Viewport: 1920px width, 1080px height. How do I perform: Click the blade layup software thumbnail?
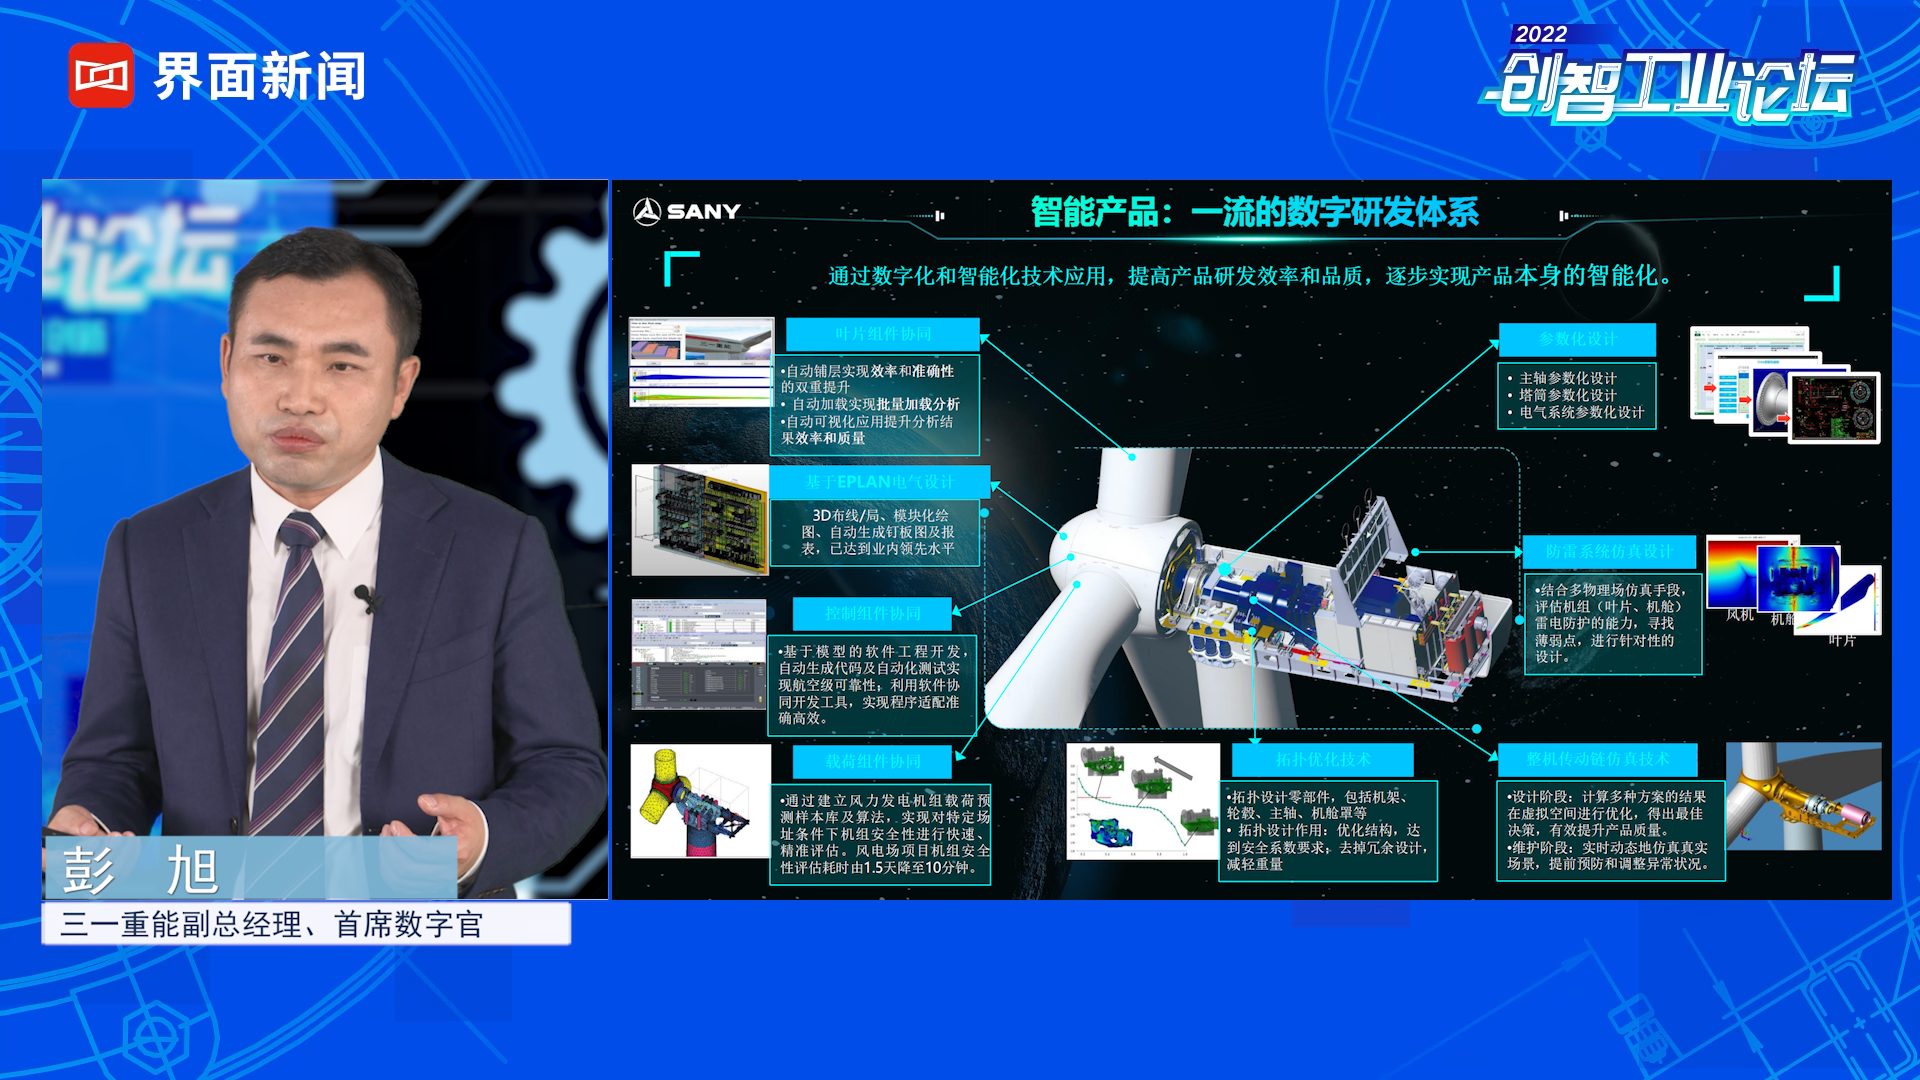[701, 362]
